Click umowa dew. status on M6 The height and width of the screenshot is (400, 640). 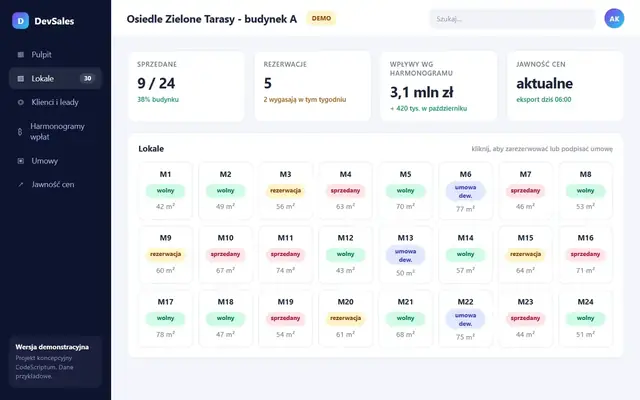pyautogui.click(x=465, y=191)
